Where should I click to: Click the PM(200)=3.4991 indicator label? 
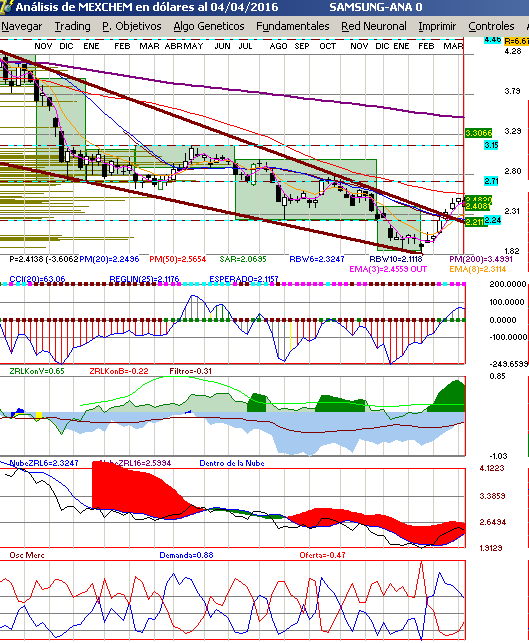[481, 259]
